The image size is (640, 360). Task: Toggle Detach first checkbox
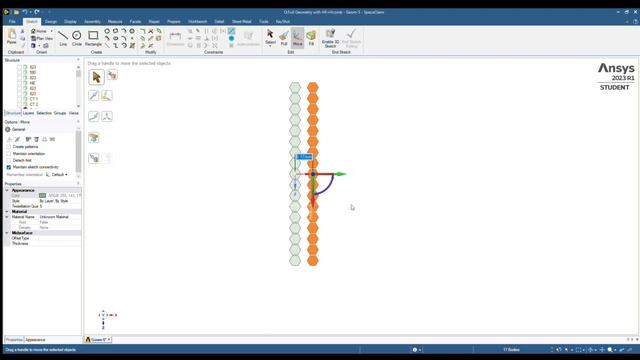9,160
